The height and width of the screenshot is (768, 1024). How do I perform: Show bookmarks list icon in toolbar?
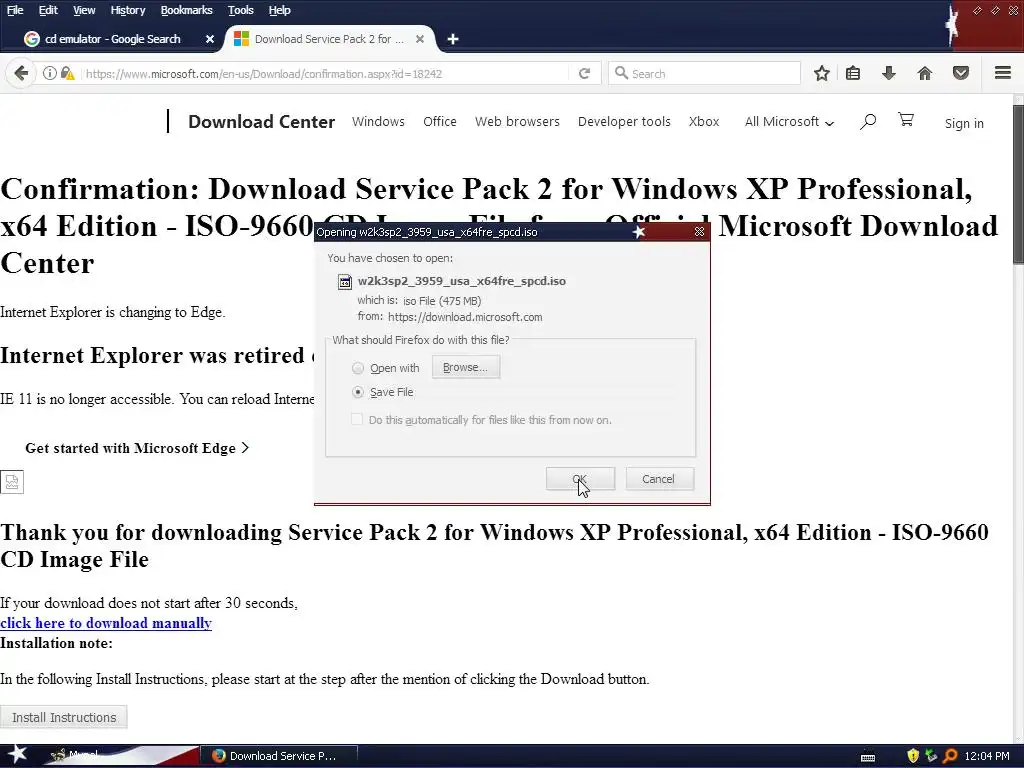coord(853,73)
